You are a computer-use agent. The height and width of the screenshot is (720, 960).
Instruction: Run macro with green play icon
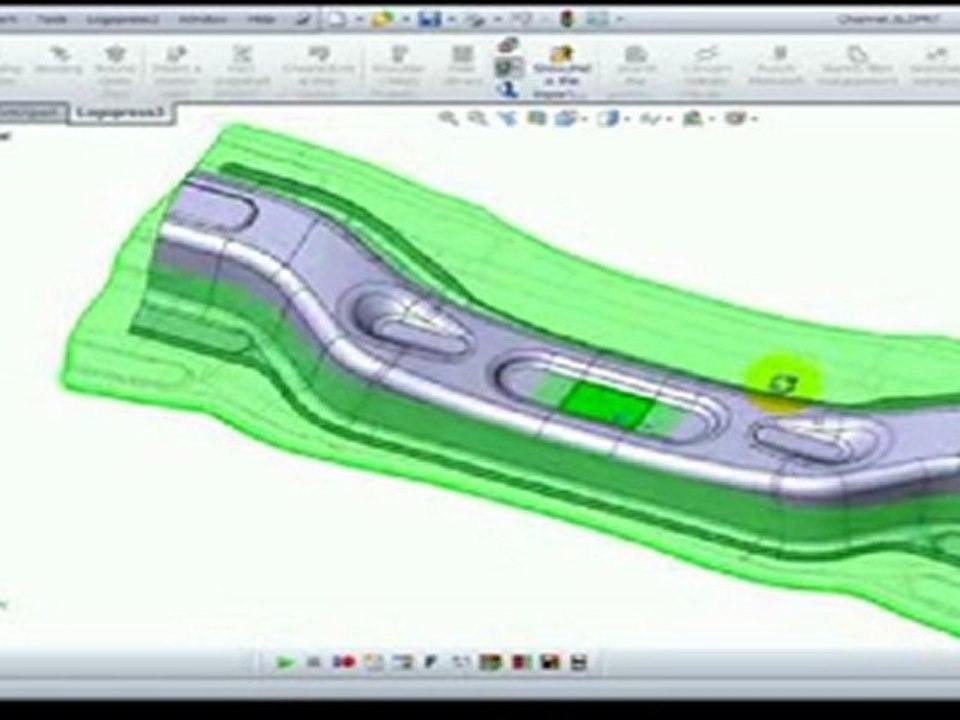pyautogui.click(x=284, y=662)
